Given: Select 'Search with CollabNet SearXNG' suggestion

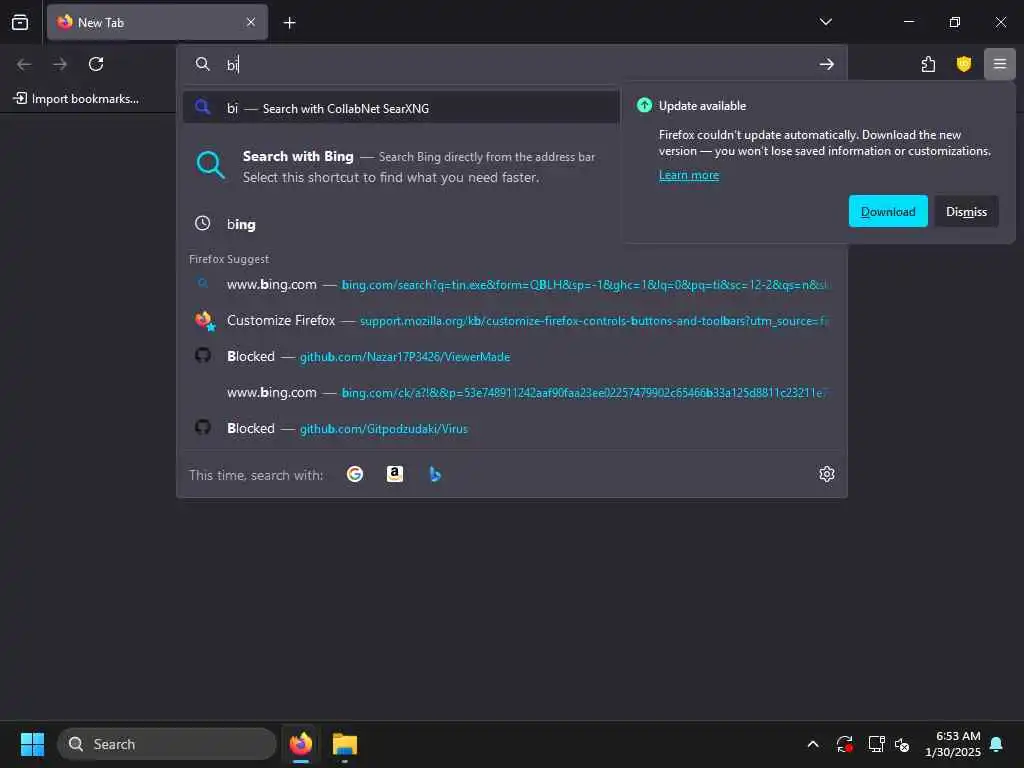Looking at the screenshot, I should pyautogui.click(x=401, y=108).
